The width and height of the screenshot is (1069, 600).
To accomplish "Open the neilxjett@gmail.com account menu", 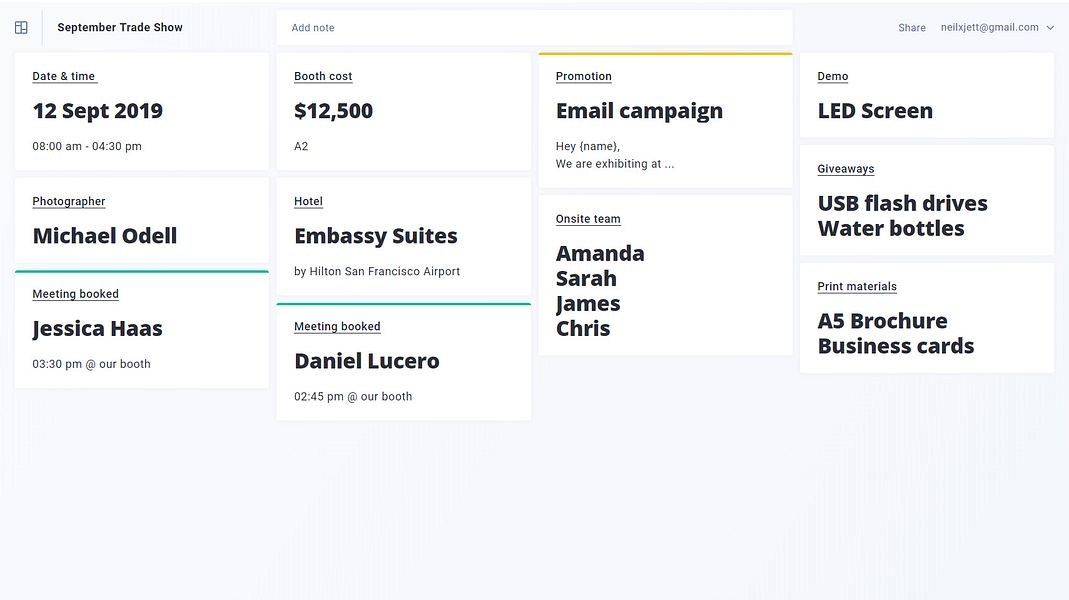I will coord(989,28).
